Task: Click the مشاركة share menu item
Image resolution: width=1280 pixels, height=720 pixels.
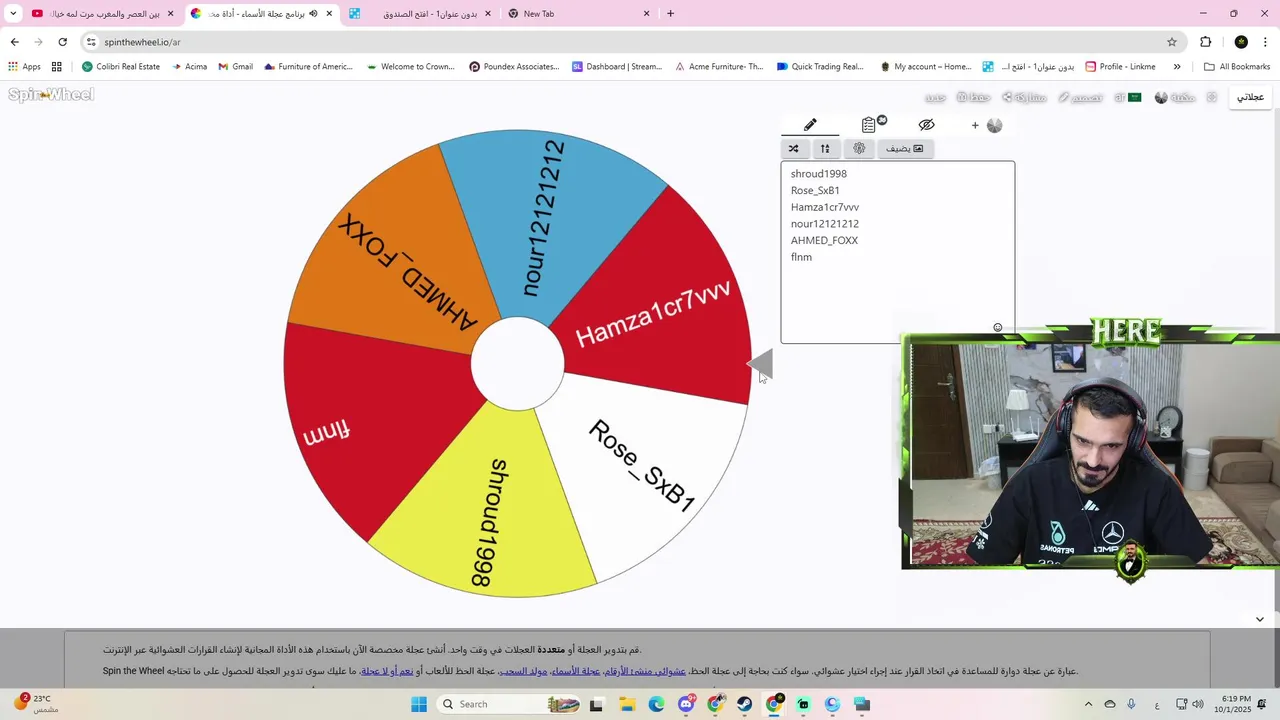Action: click(x=1023, y=97)
